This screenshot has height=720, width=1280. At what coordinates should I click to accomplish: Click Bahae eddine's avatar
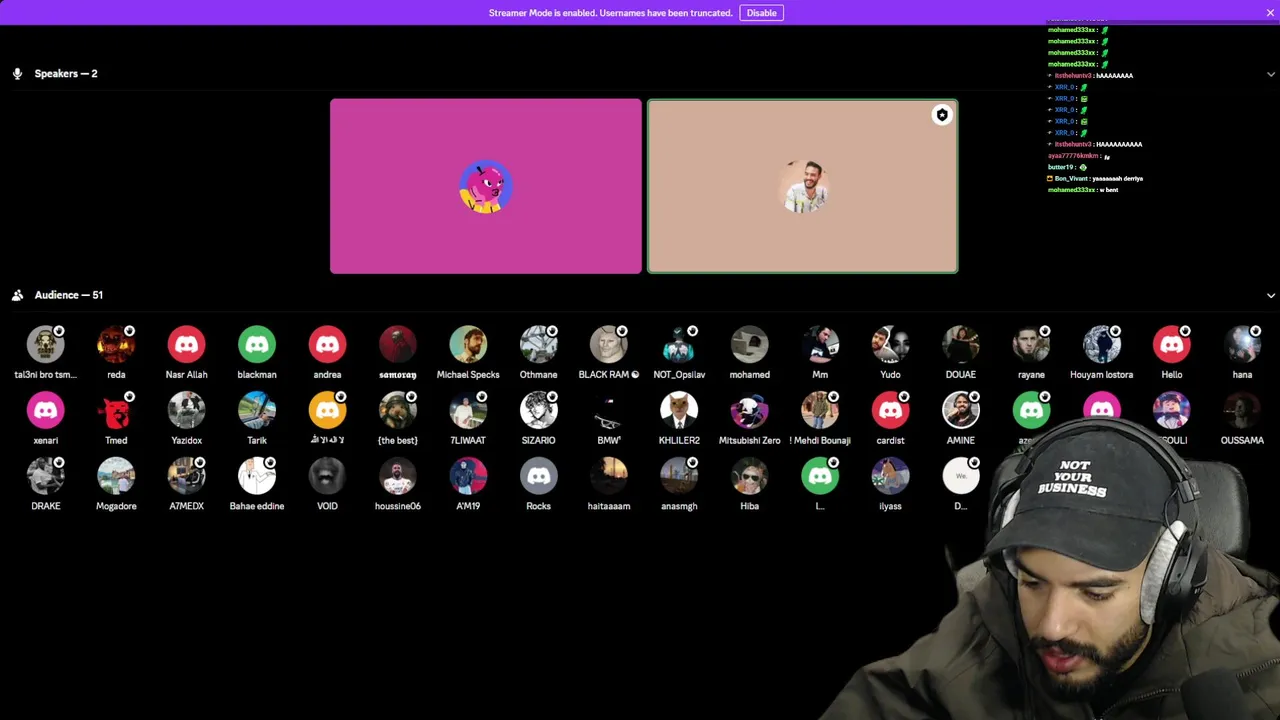click(x=257, y=477)
